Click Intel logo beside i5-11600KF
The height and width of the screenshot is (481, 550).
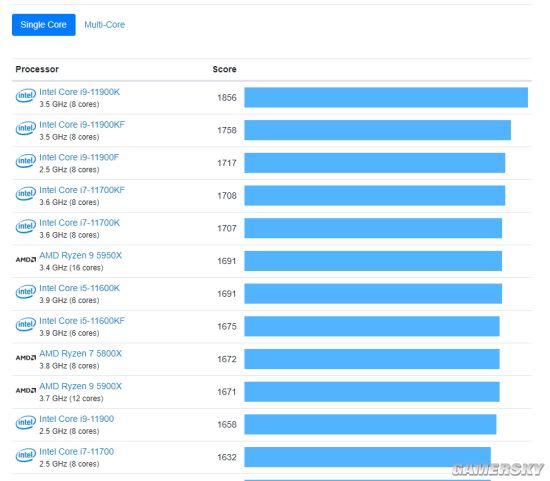point(26,324)
